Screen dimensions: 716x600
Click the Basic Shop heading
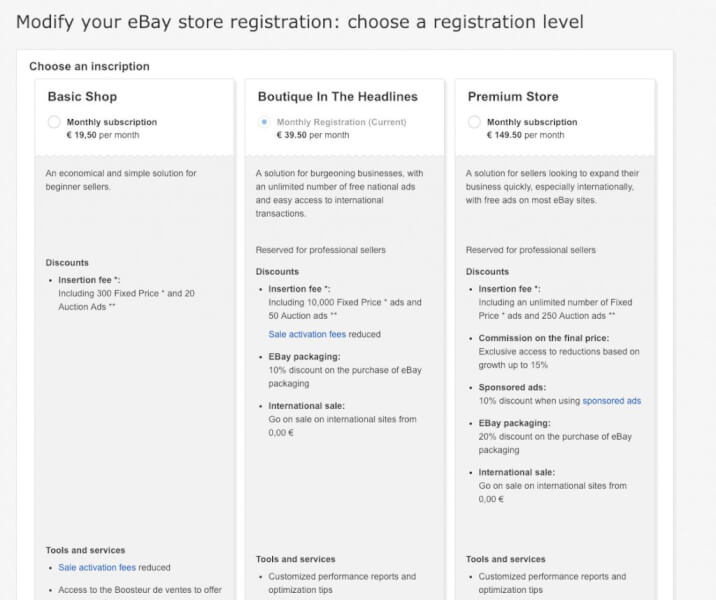point(82,97)
